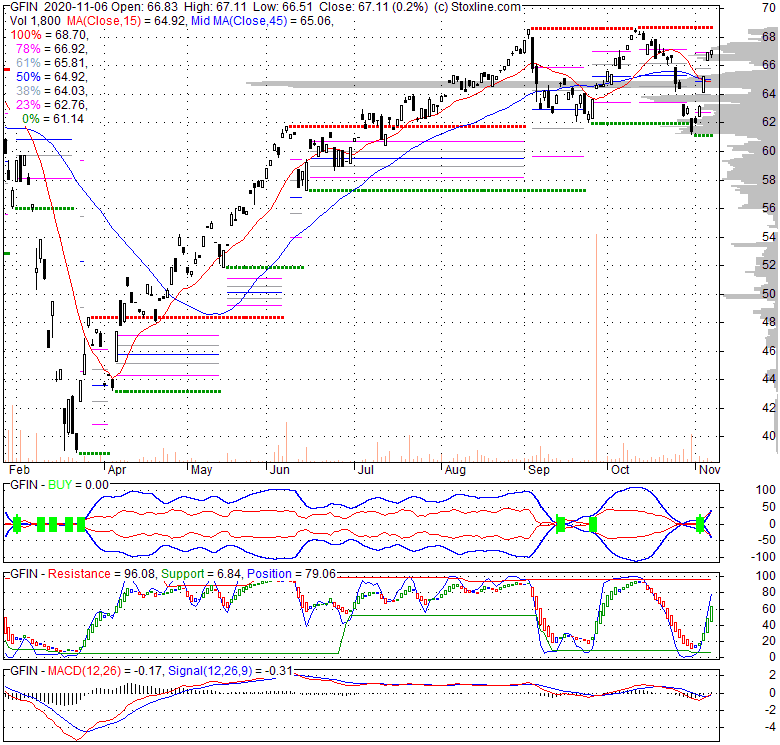Viewport: 780px width, 745px height.
Task: Select the 100% = 68.70 Fibonacci level
Action: click(49, 35)
